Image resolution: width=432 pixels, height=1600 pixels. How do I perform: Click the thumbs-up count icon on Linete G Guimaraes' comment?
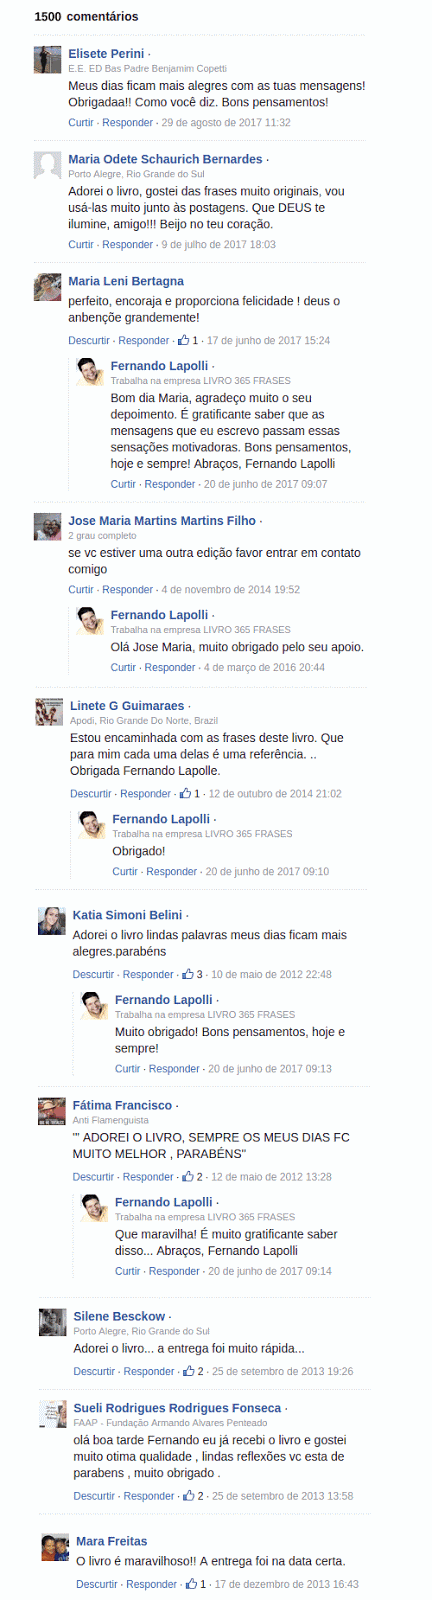point(186,793)
